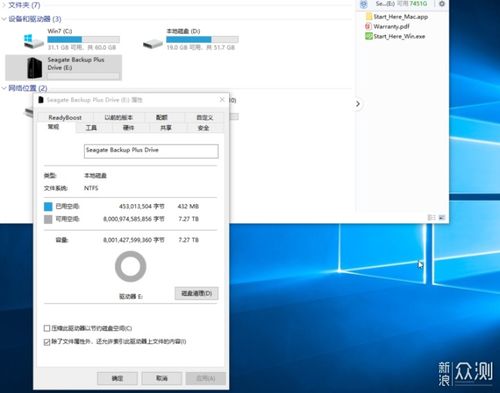
Task: Collapse the Devices and drives group
Action: tap(4, 19)
